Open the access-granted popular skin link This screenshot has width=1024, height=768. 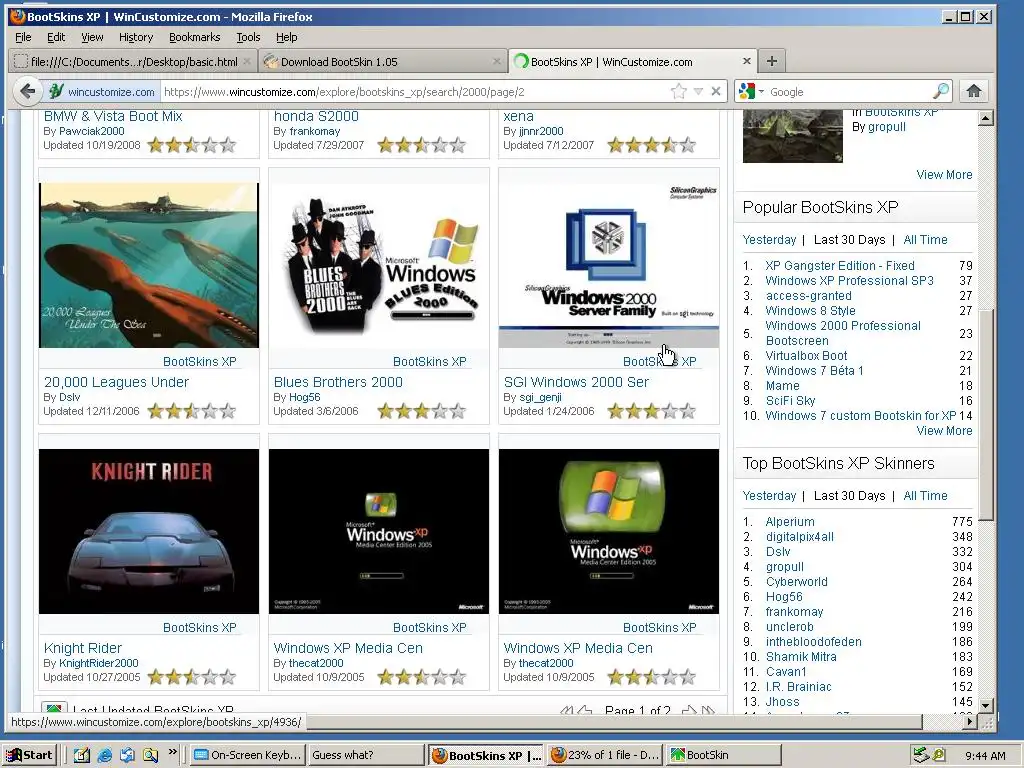[808, 296]
